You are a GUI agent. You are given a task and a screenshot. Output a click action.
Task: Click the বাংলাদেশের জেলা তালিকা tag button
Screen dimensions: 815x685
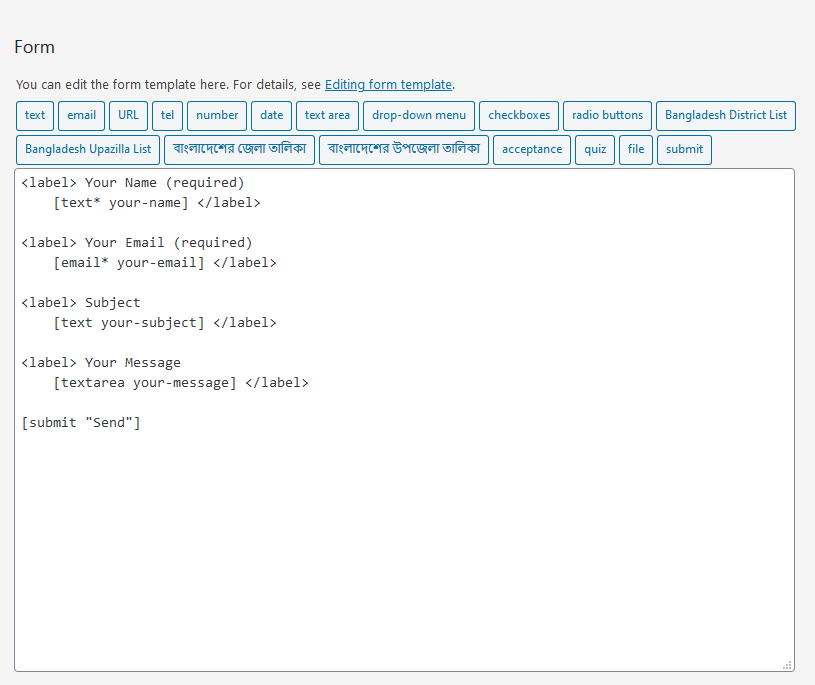[240, 150]
